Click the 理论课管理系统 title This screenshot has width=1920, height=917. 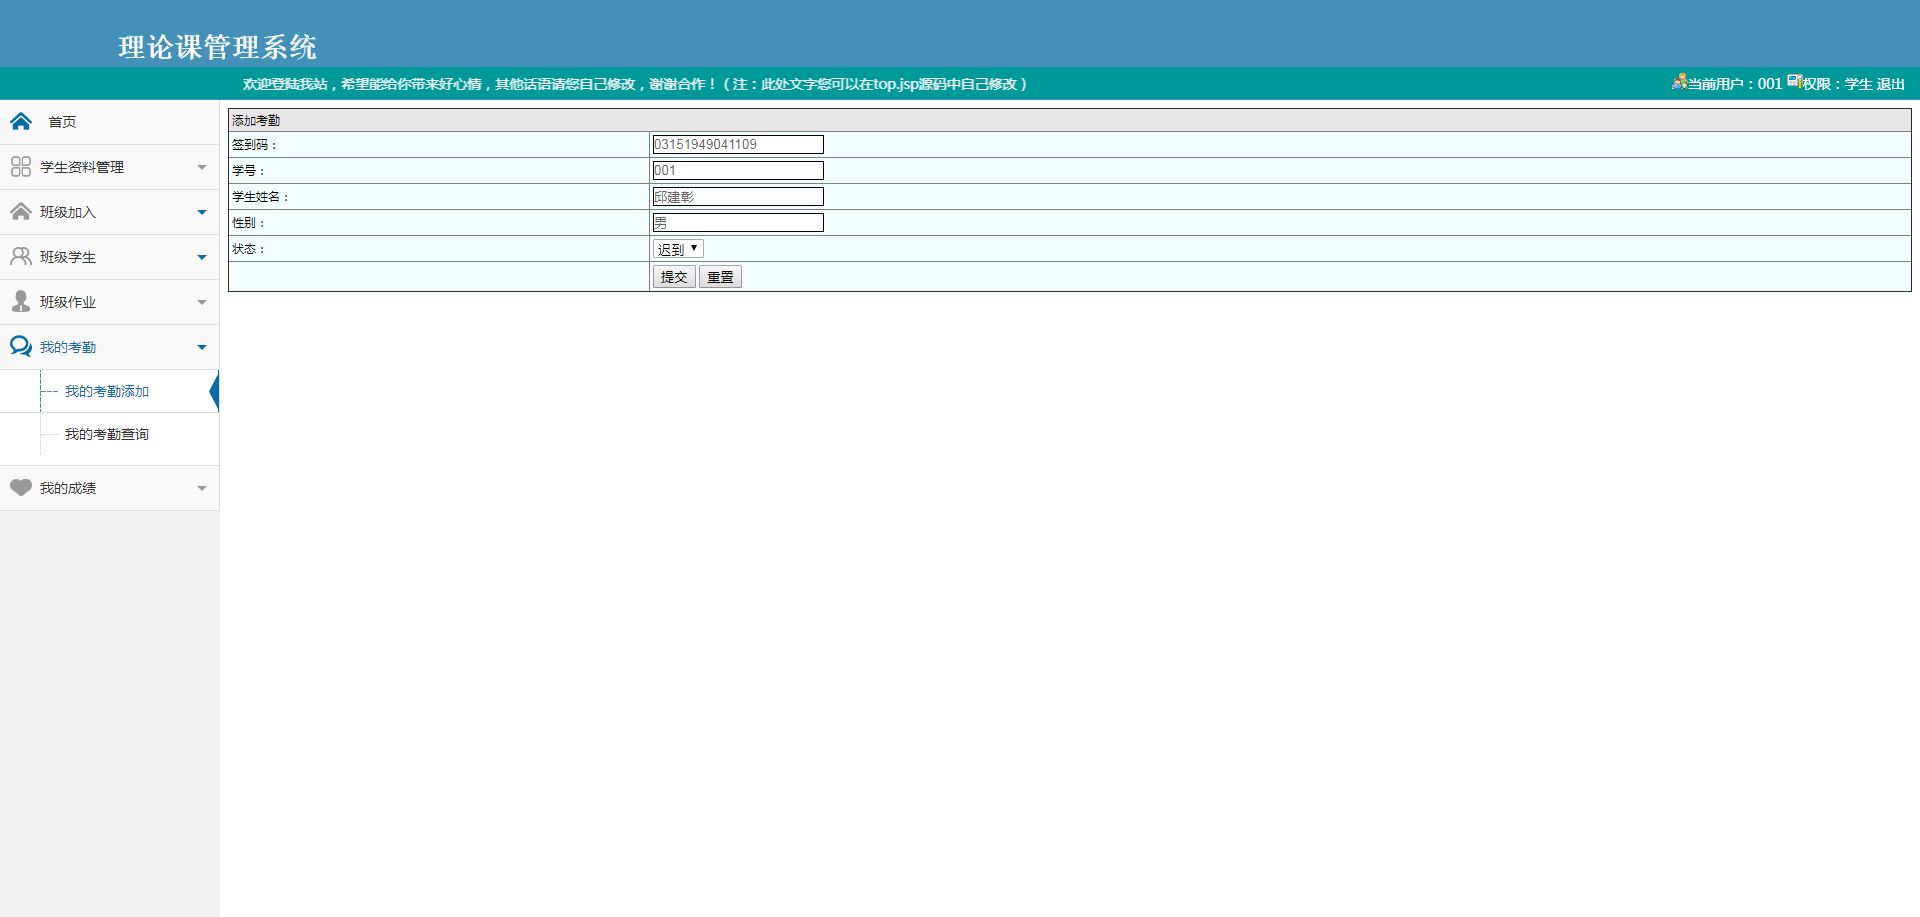(x=217, y=47)
